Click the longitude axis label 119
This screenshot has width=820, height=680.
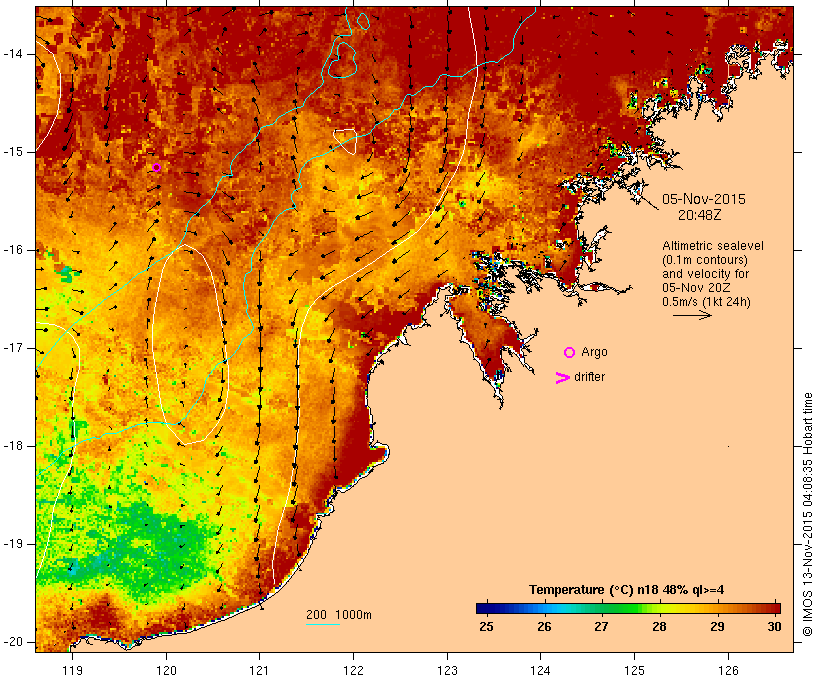pyautogui.click(x=72, y=670)
